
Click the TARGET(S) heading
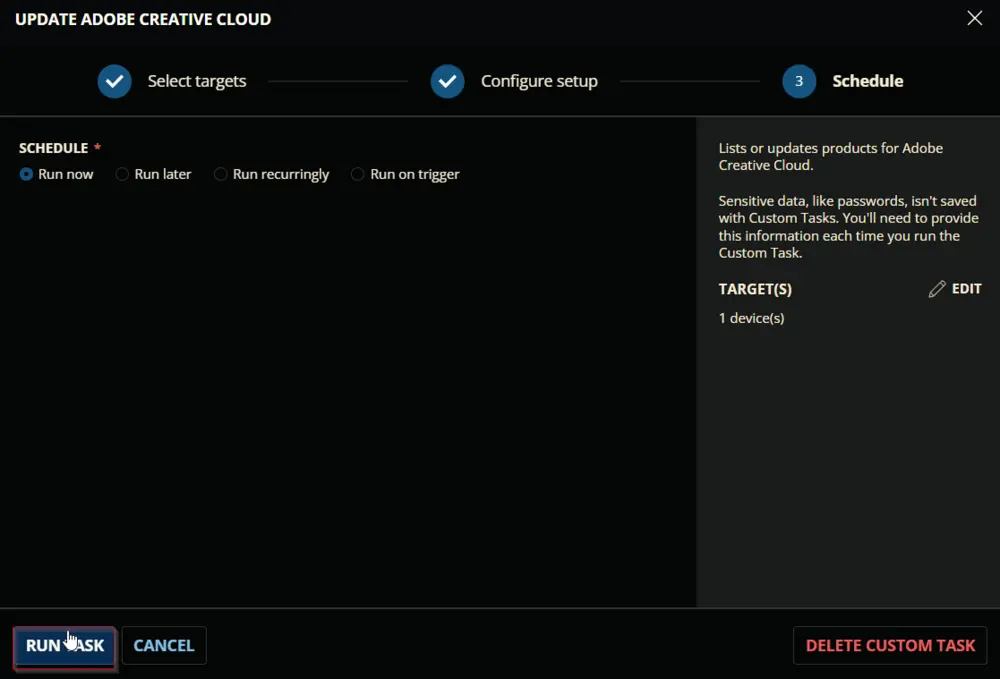(x=755, y=289)
